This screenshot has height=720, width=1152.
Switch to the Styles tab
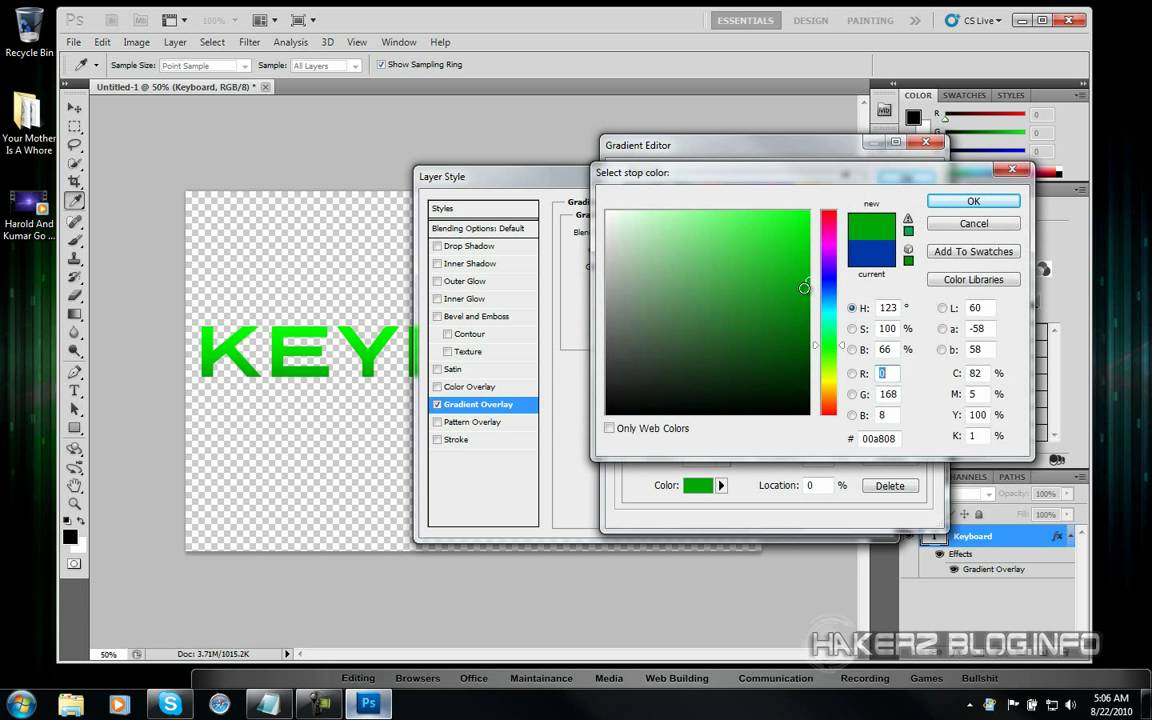[x=1010, y=96]
